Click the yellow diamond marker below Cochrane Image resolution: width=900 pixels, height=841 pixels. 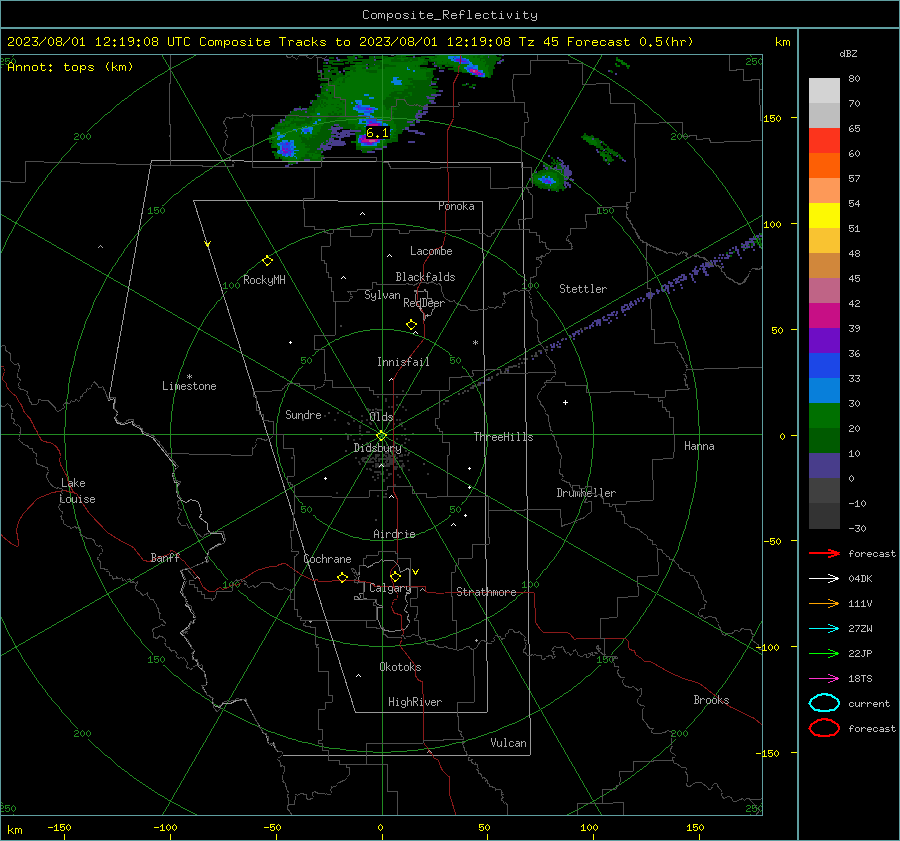[342, 578]
